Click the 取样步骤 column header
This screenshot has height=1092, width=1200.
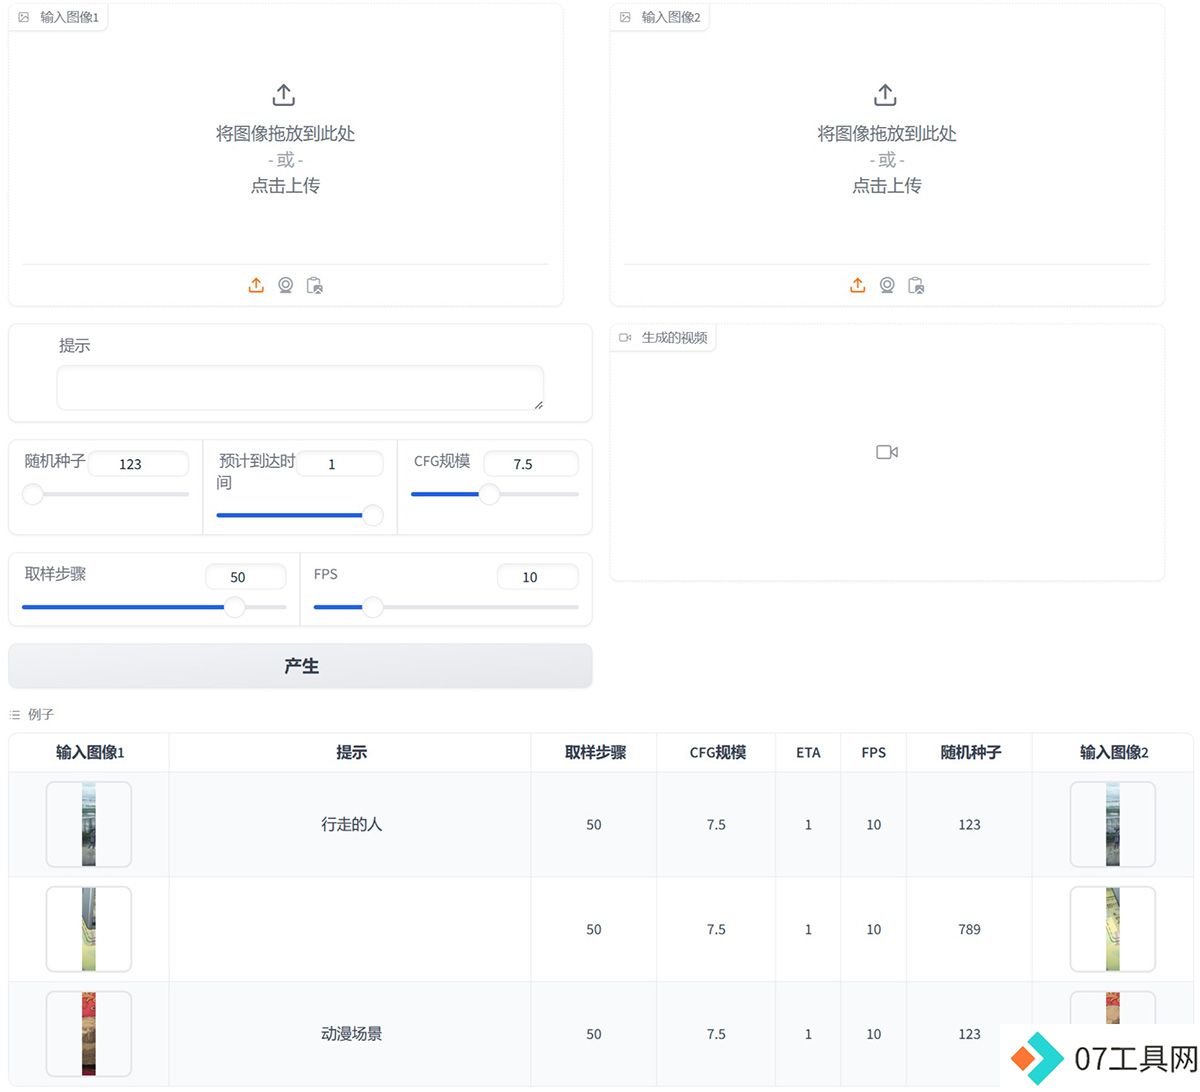coord(595,752)
